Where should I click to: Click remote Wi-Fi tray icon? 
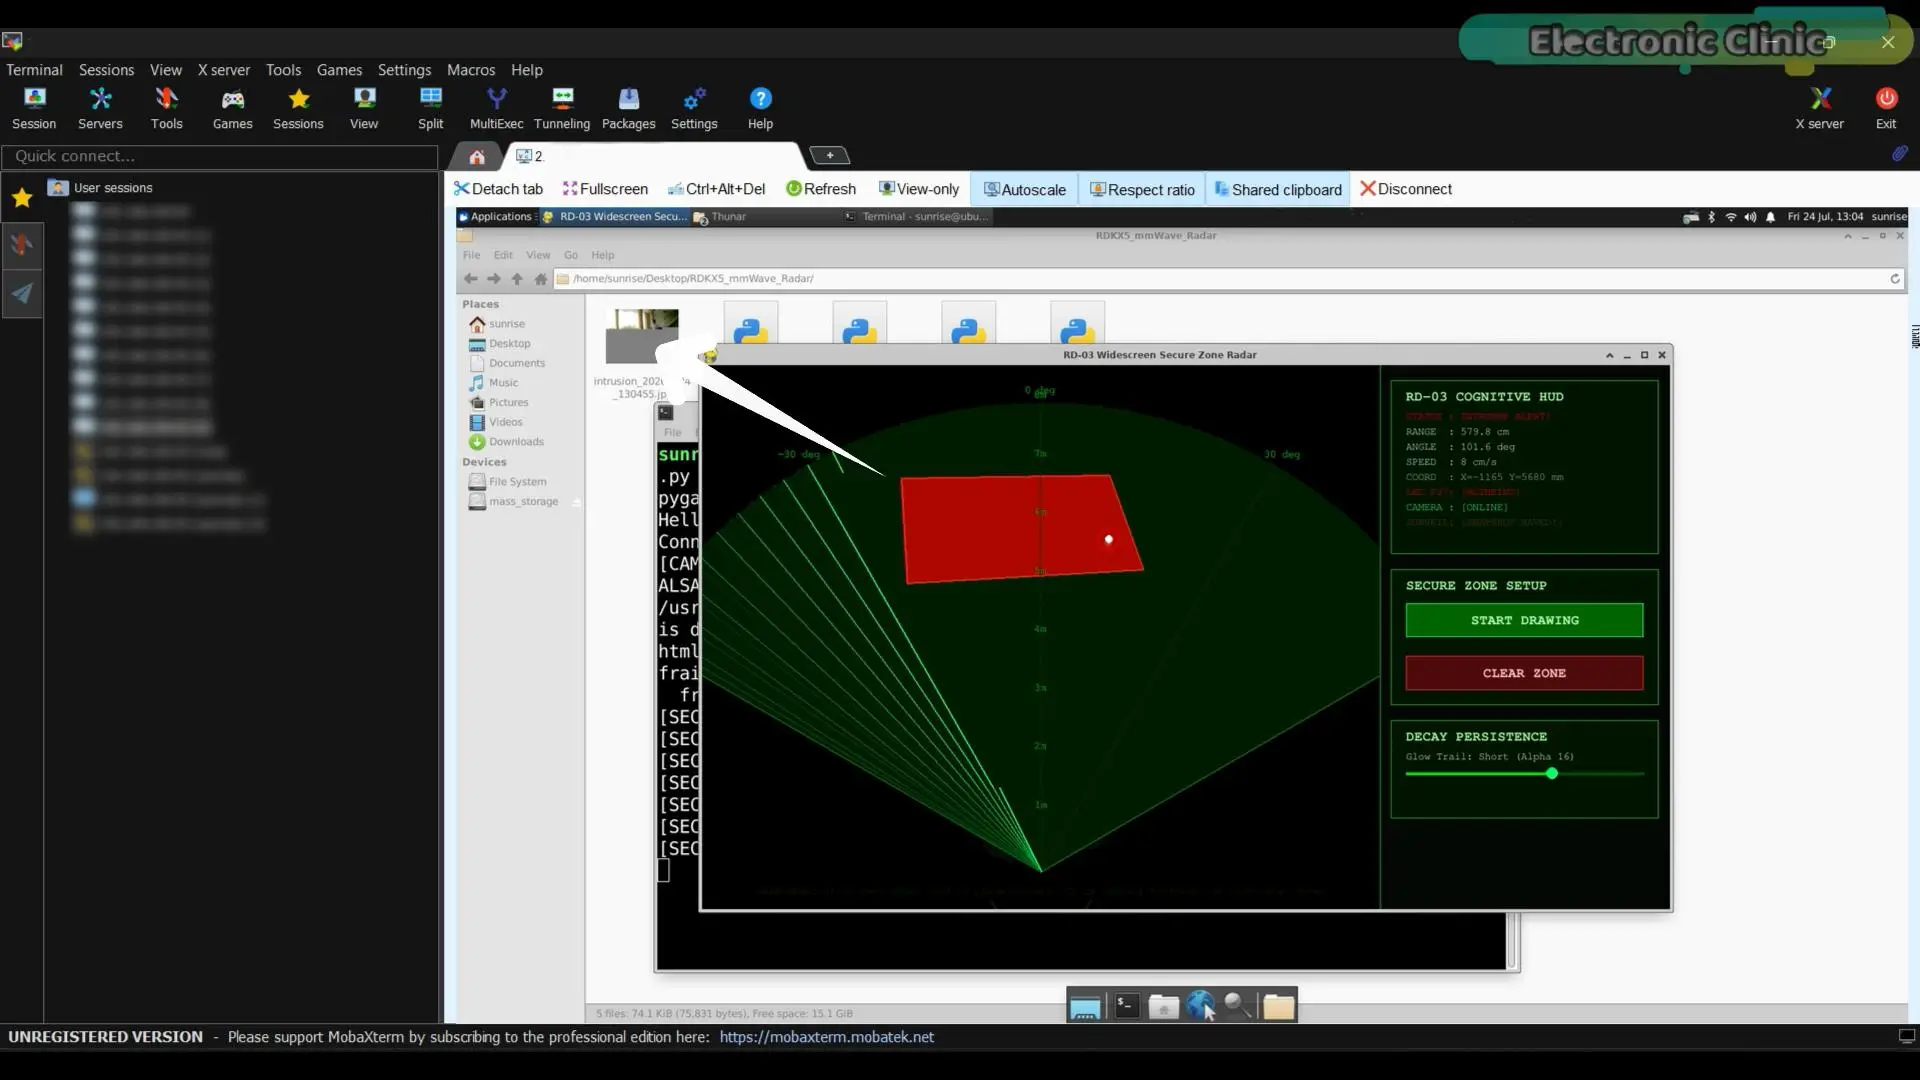point(1731,217)
